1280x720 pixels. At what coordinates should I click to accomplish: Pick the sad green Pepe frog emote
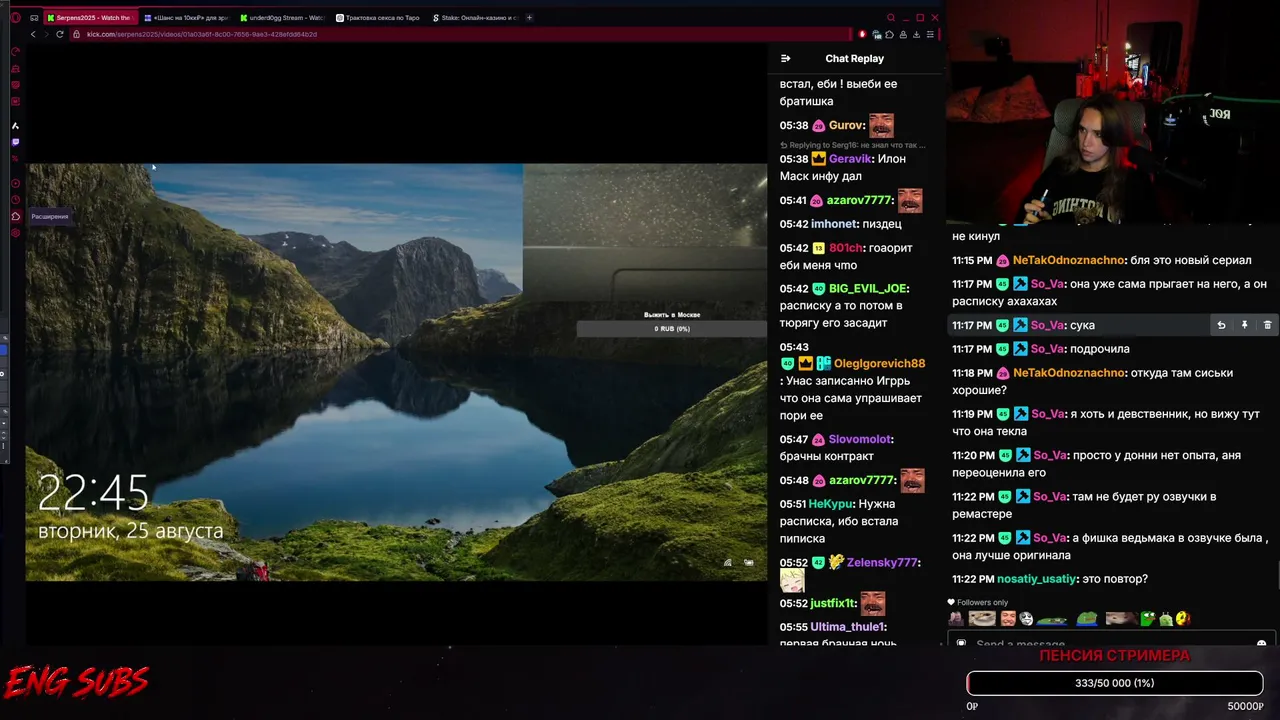click(1087, 619)
